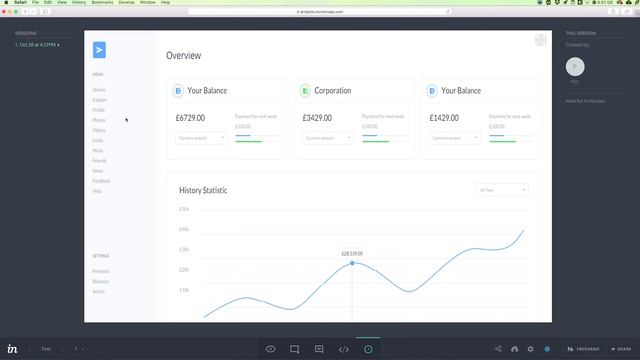The image size is (640, 360).
Task: Click Feedback in the sidebar menu
Action: [x=101, y=181]
